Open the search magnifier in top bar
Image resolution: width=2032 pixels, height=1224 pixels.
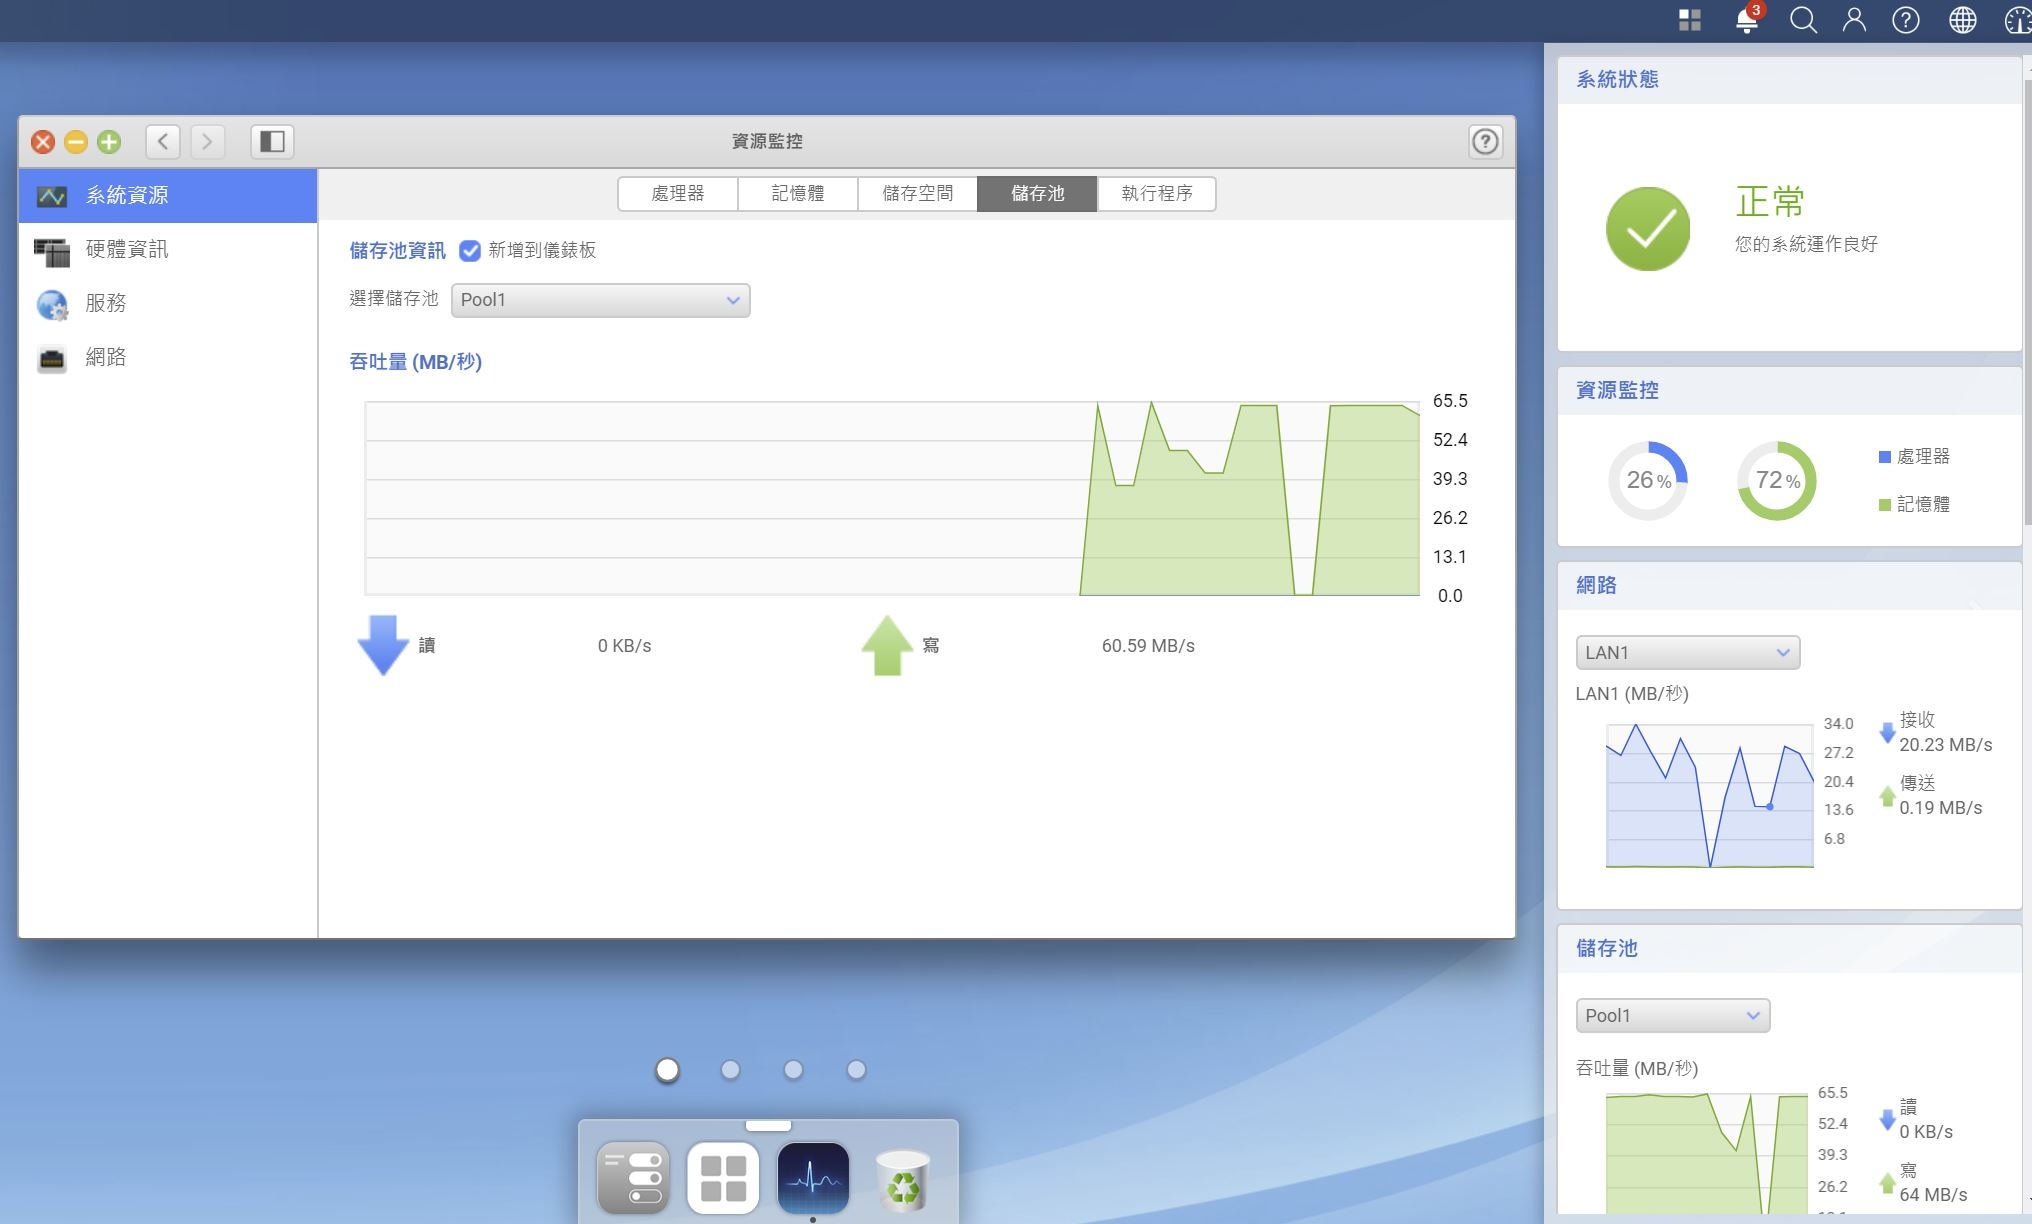(x=1803, y=20)
